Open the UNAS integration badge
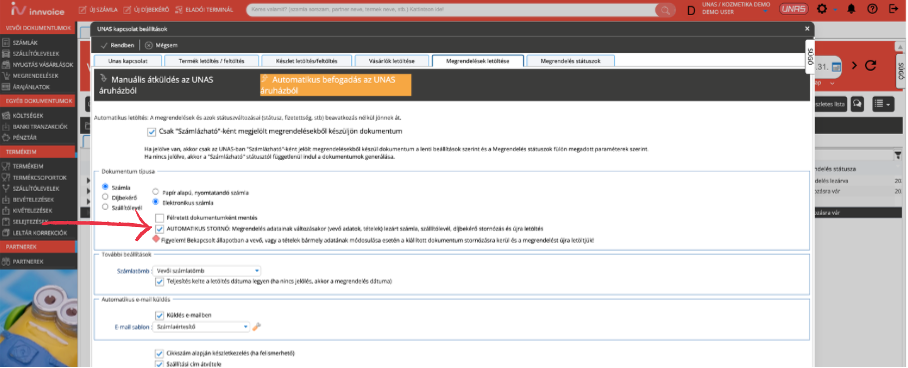The height and width of the screenshot is (368, 908). [x=793, y=9]
